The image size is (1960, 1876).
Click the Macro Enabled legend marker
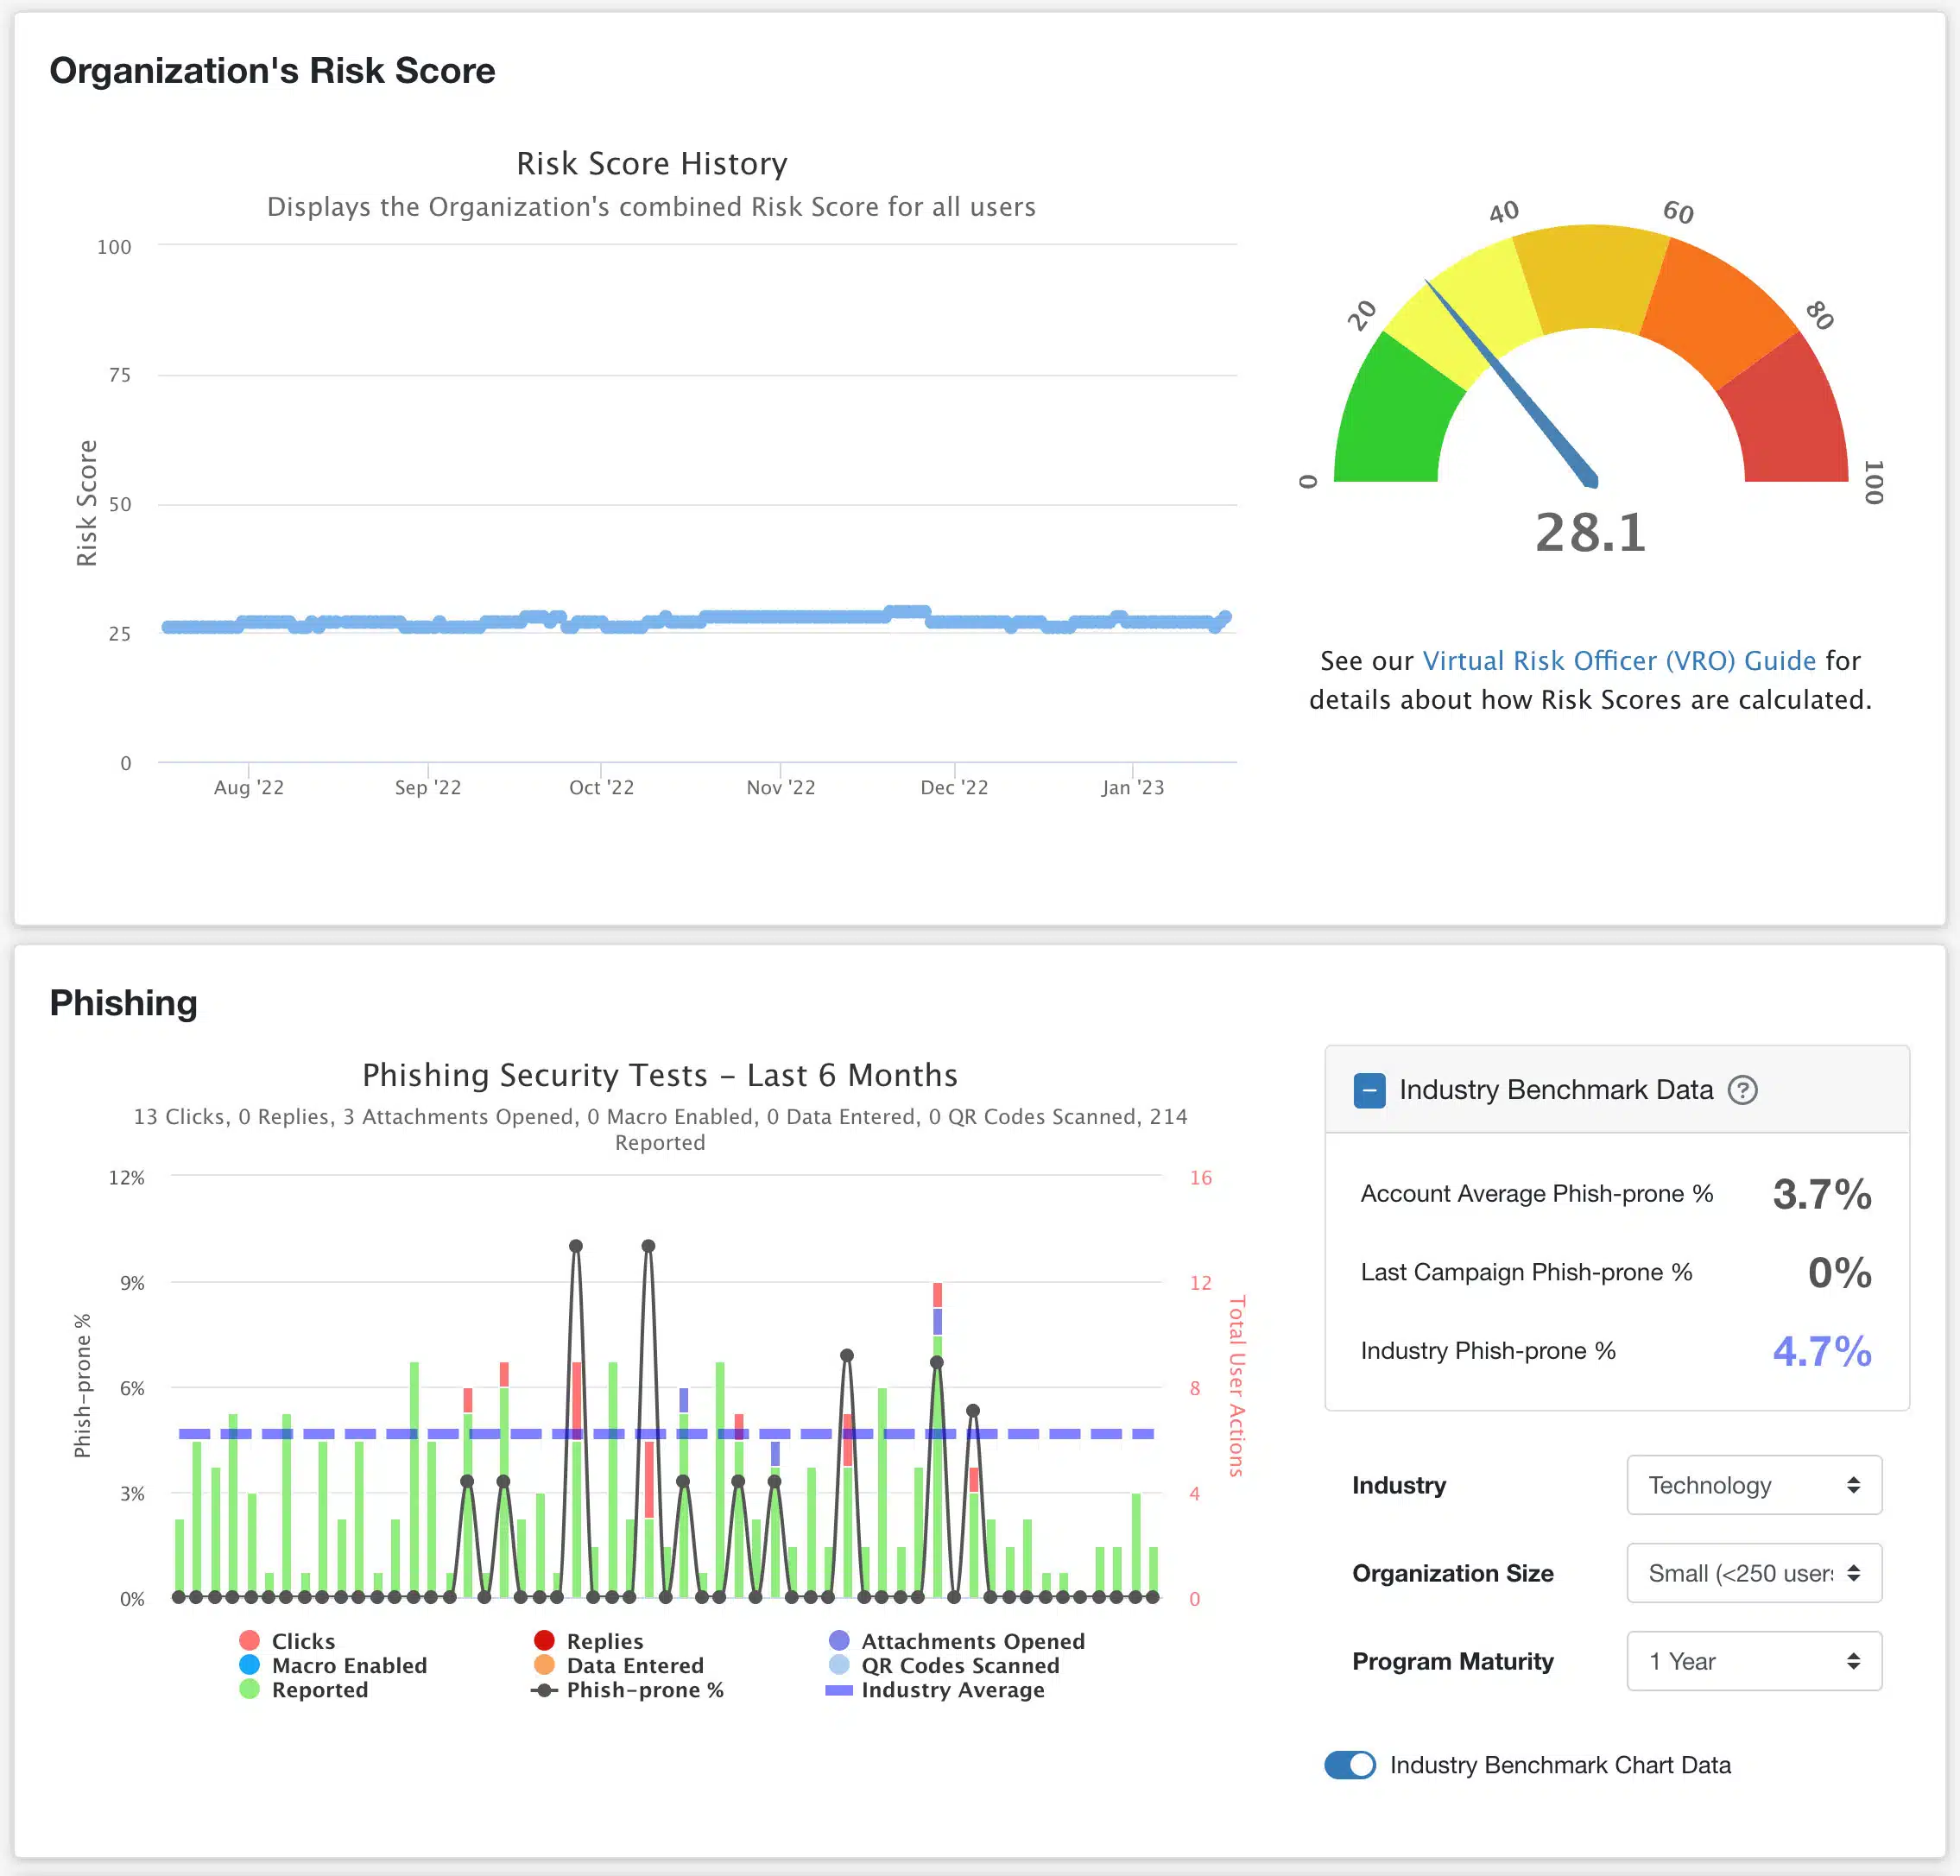[250, 1665]
